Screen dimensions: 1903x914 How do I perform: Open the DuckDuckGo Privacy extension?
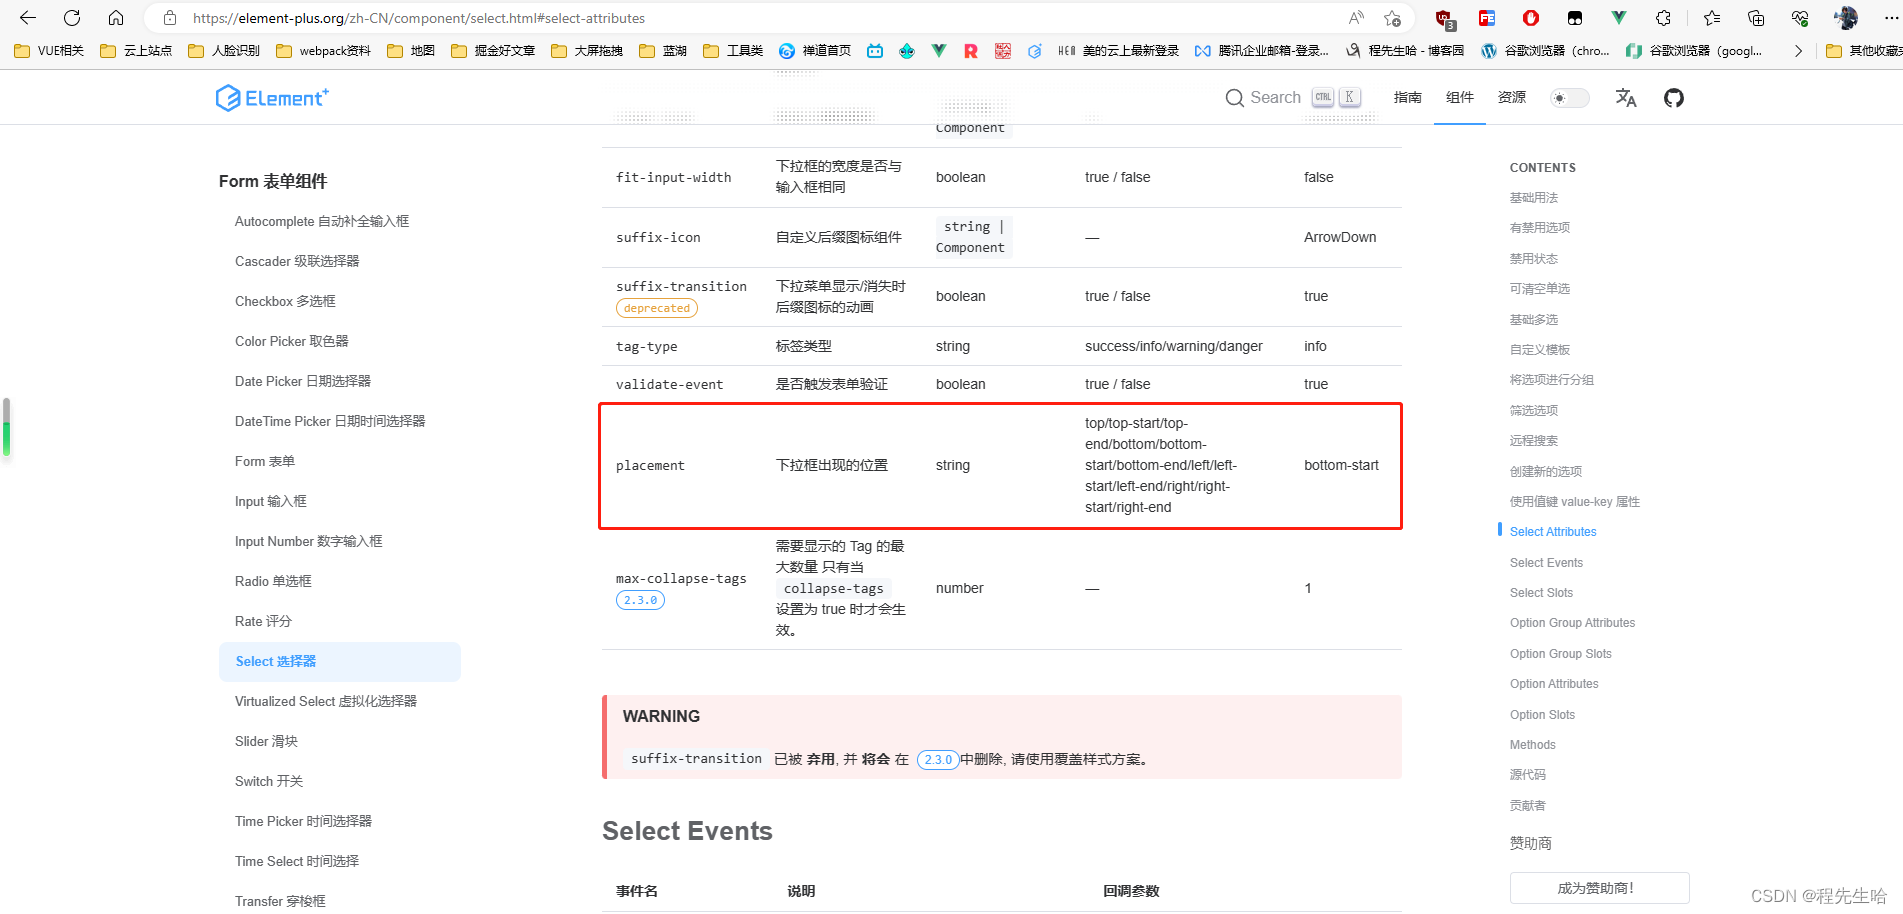pyautogui.click(x=1573, y=18)
